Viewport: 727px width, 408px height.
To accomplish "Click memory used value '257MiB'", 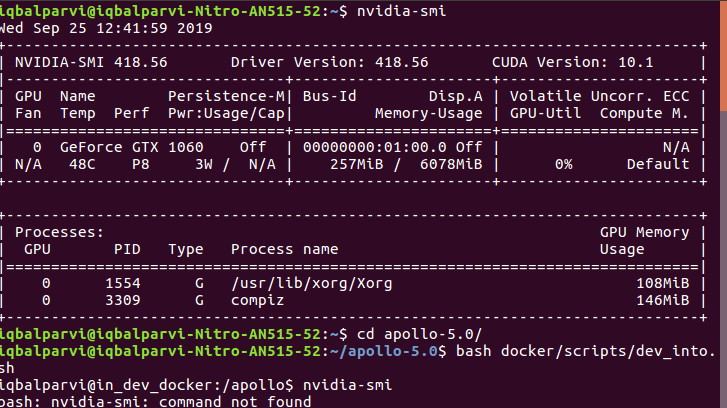I will click(x=357, y=164).
